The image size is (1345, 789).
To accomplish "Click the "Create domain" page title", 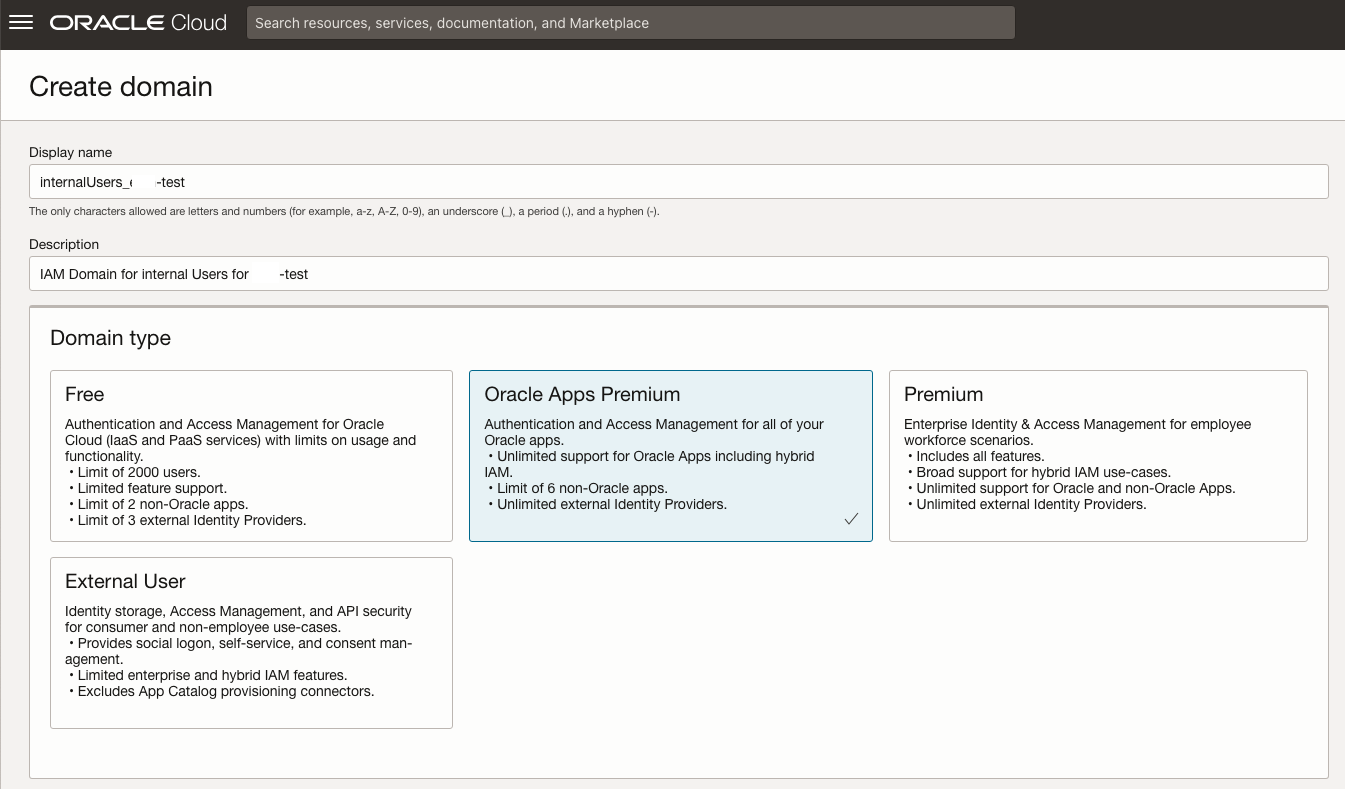I will (120, 87).
